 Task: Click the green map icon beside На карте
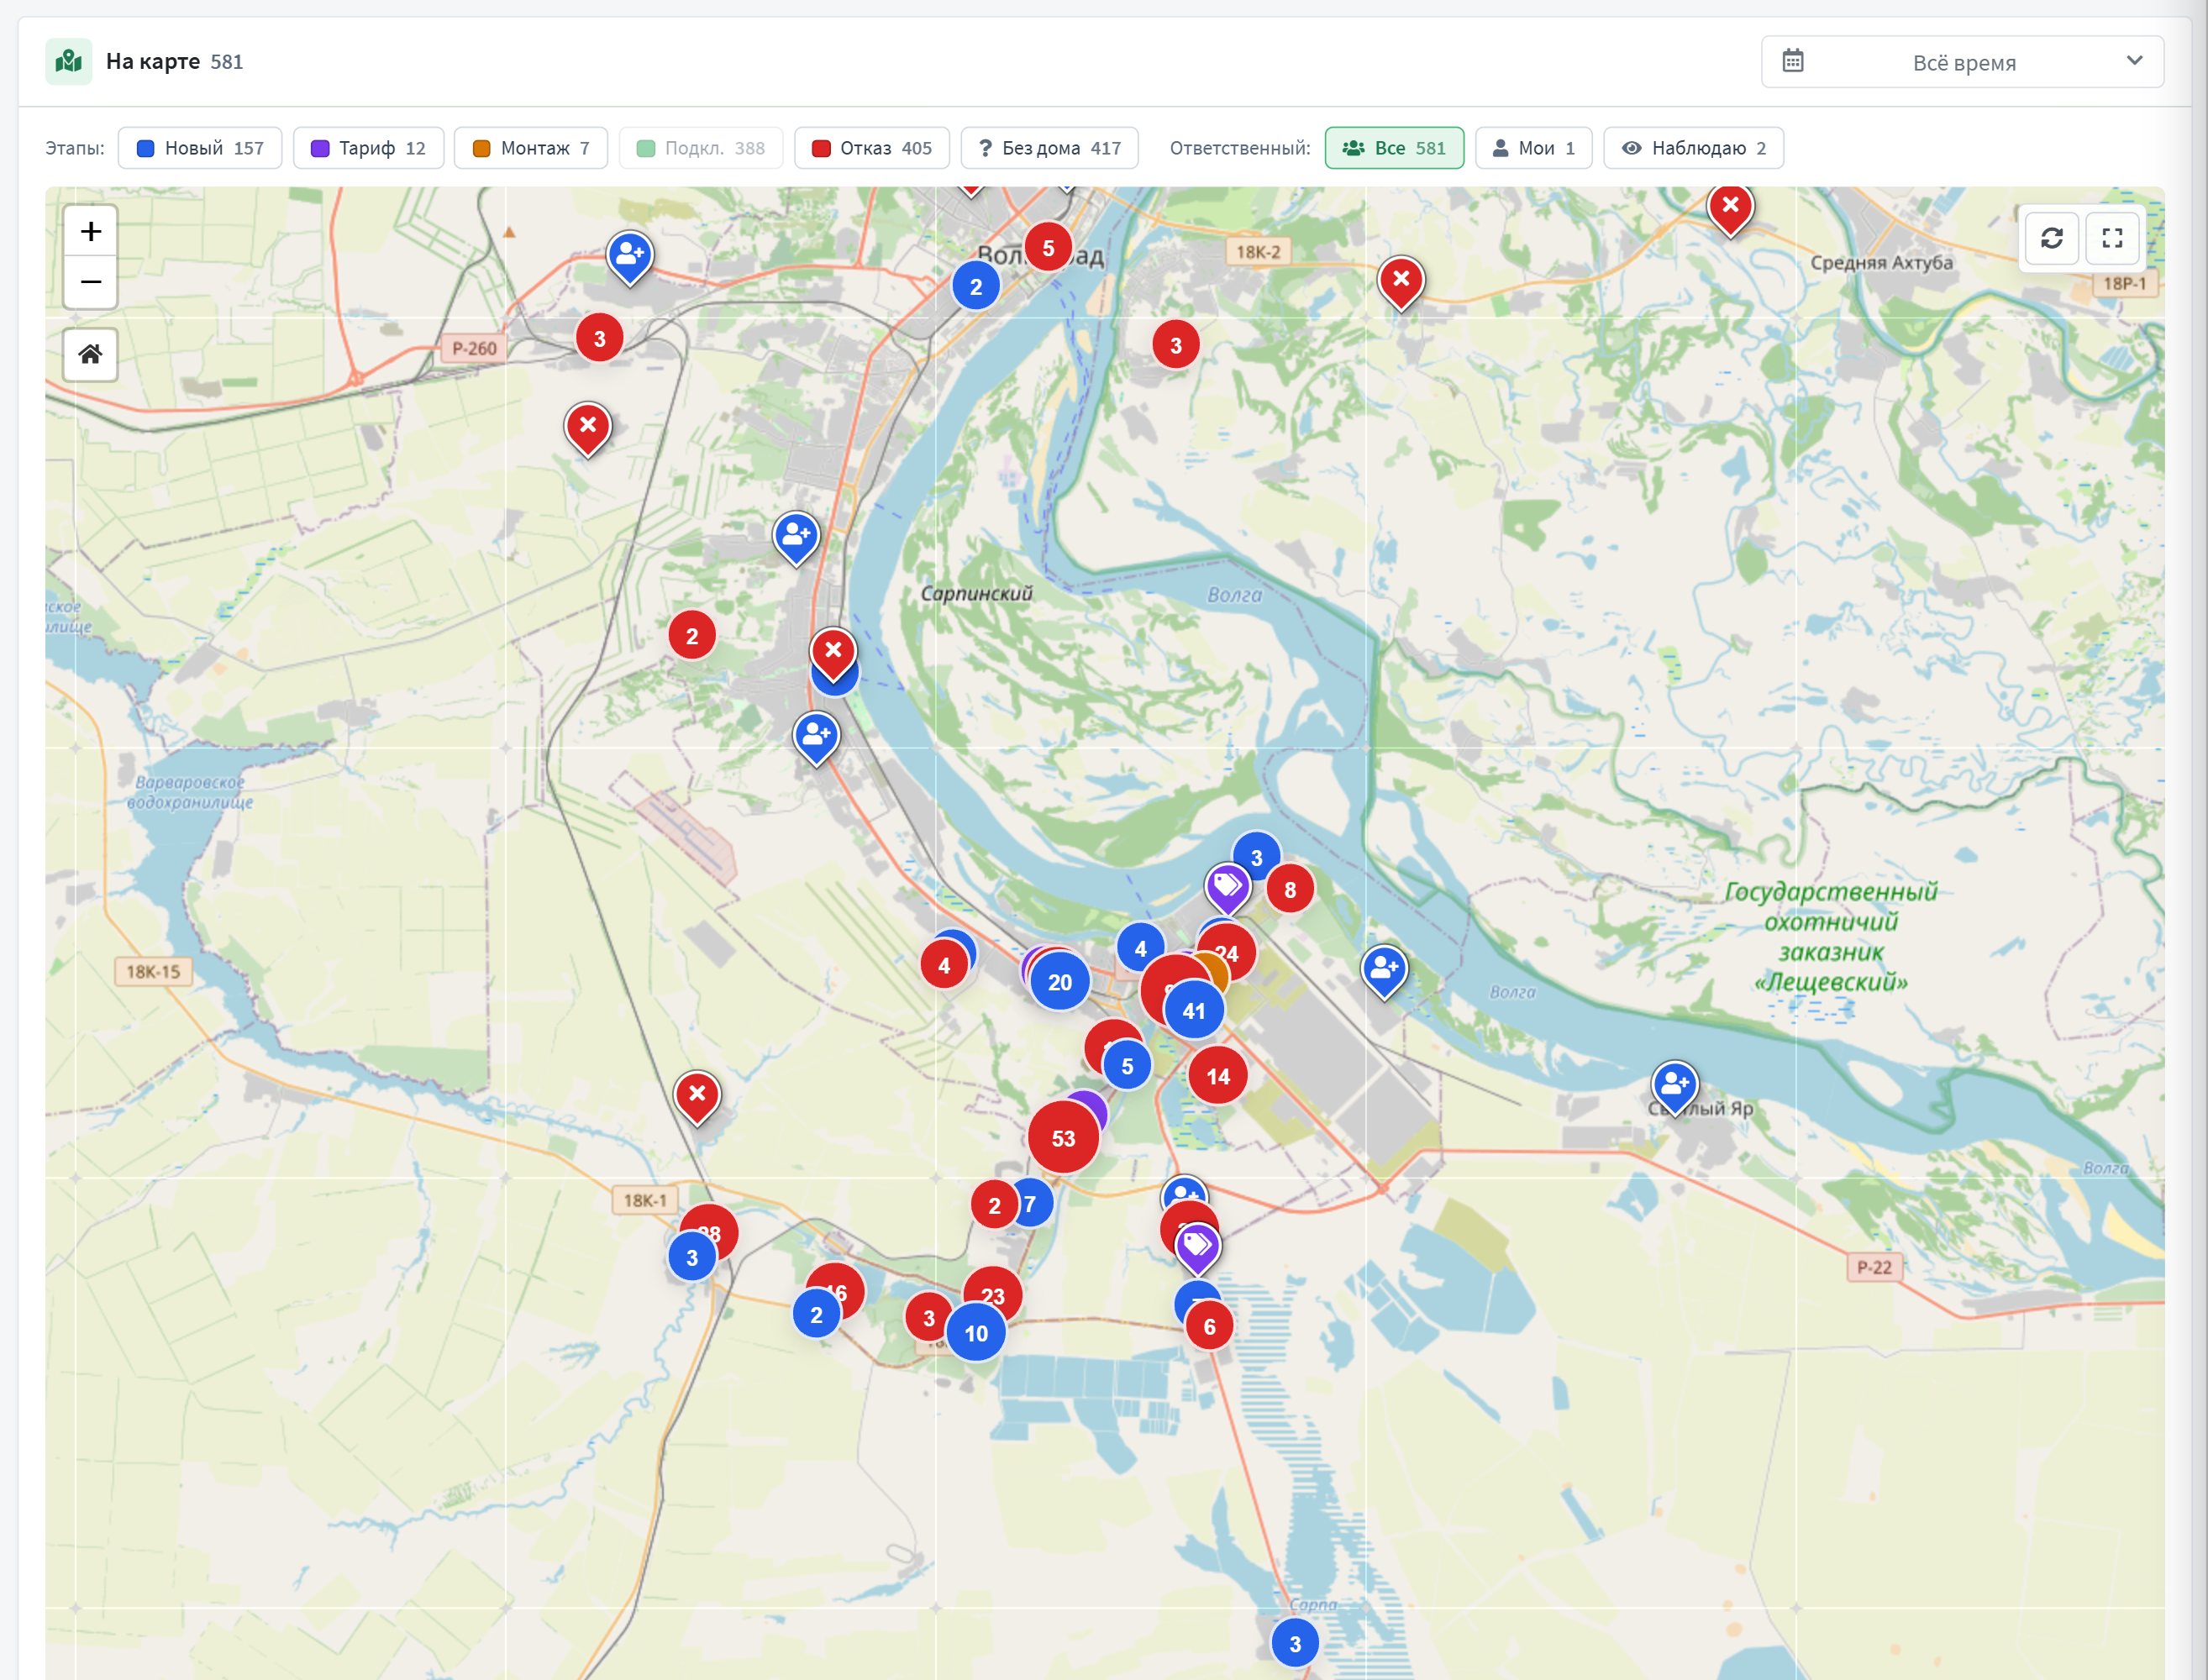[x=69, y=62]
